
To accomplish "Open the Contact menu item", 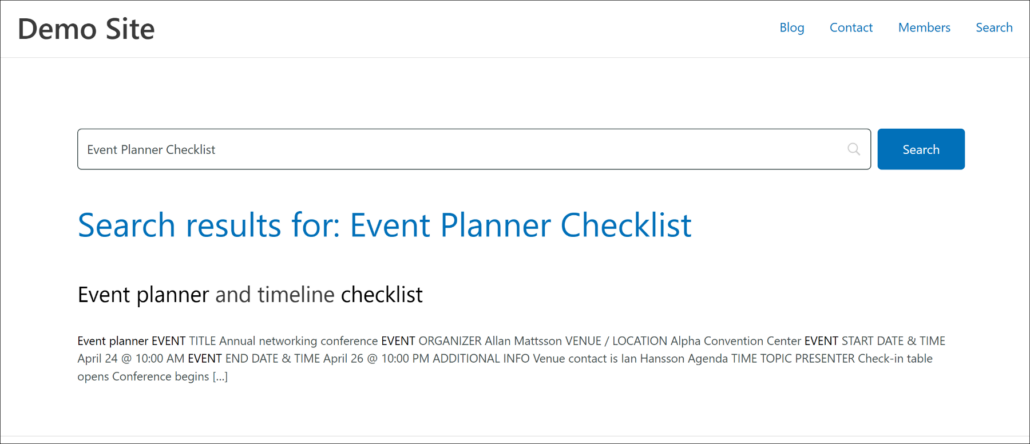I will [x=851, y=28].
